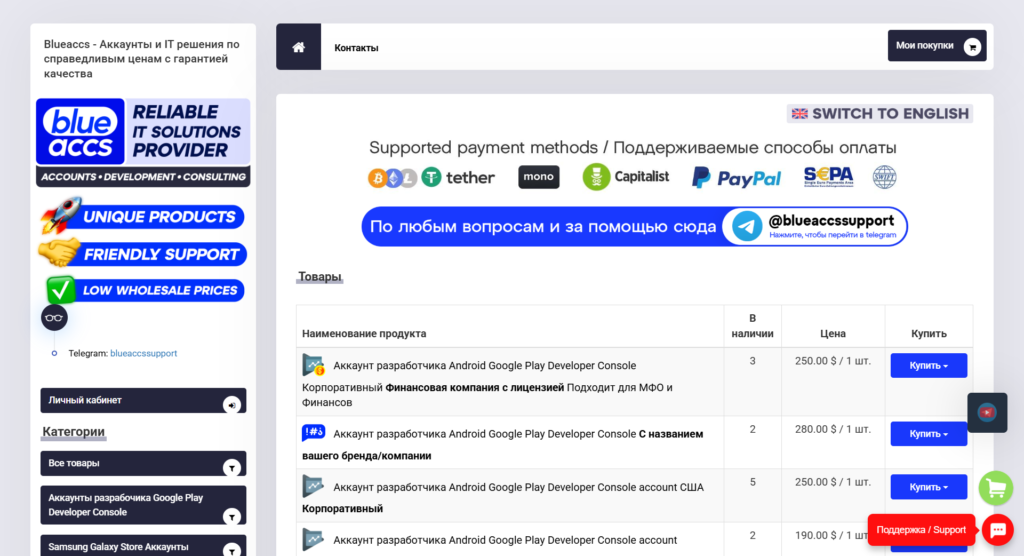1024x556 pixels.
Task: Click the rocket Unique Products badge
Action: (x=142, y=216)
